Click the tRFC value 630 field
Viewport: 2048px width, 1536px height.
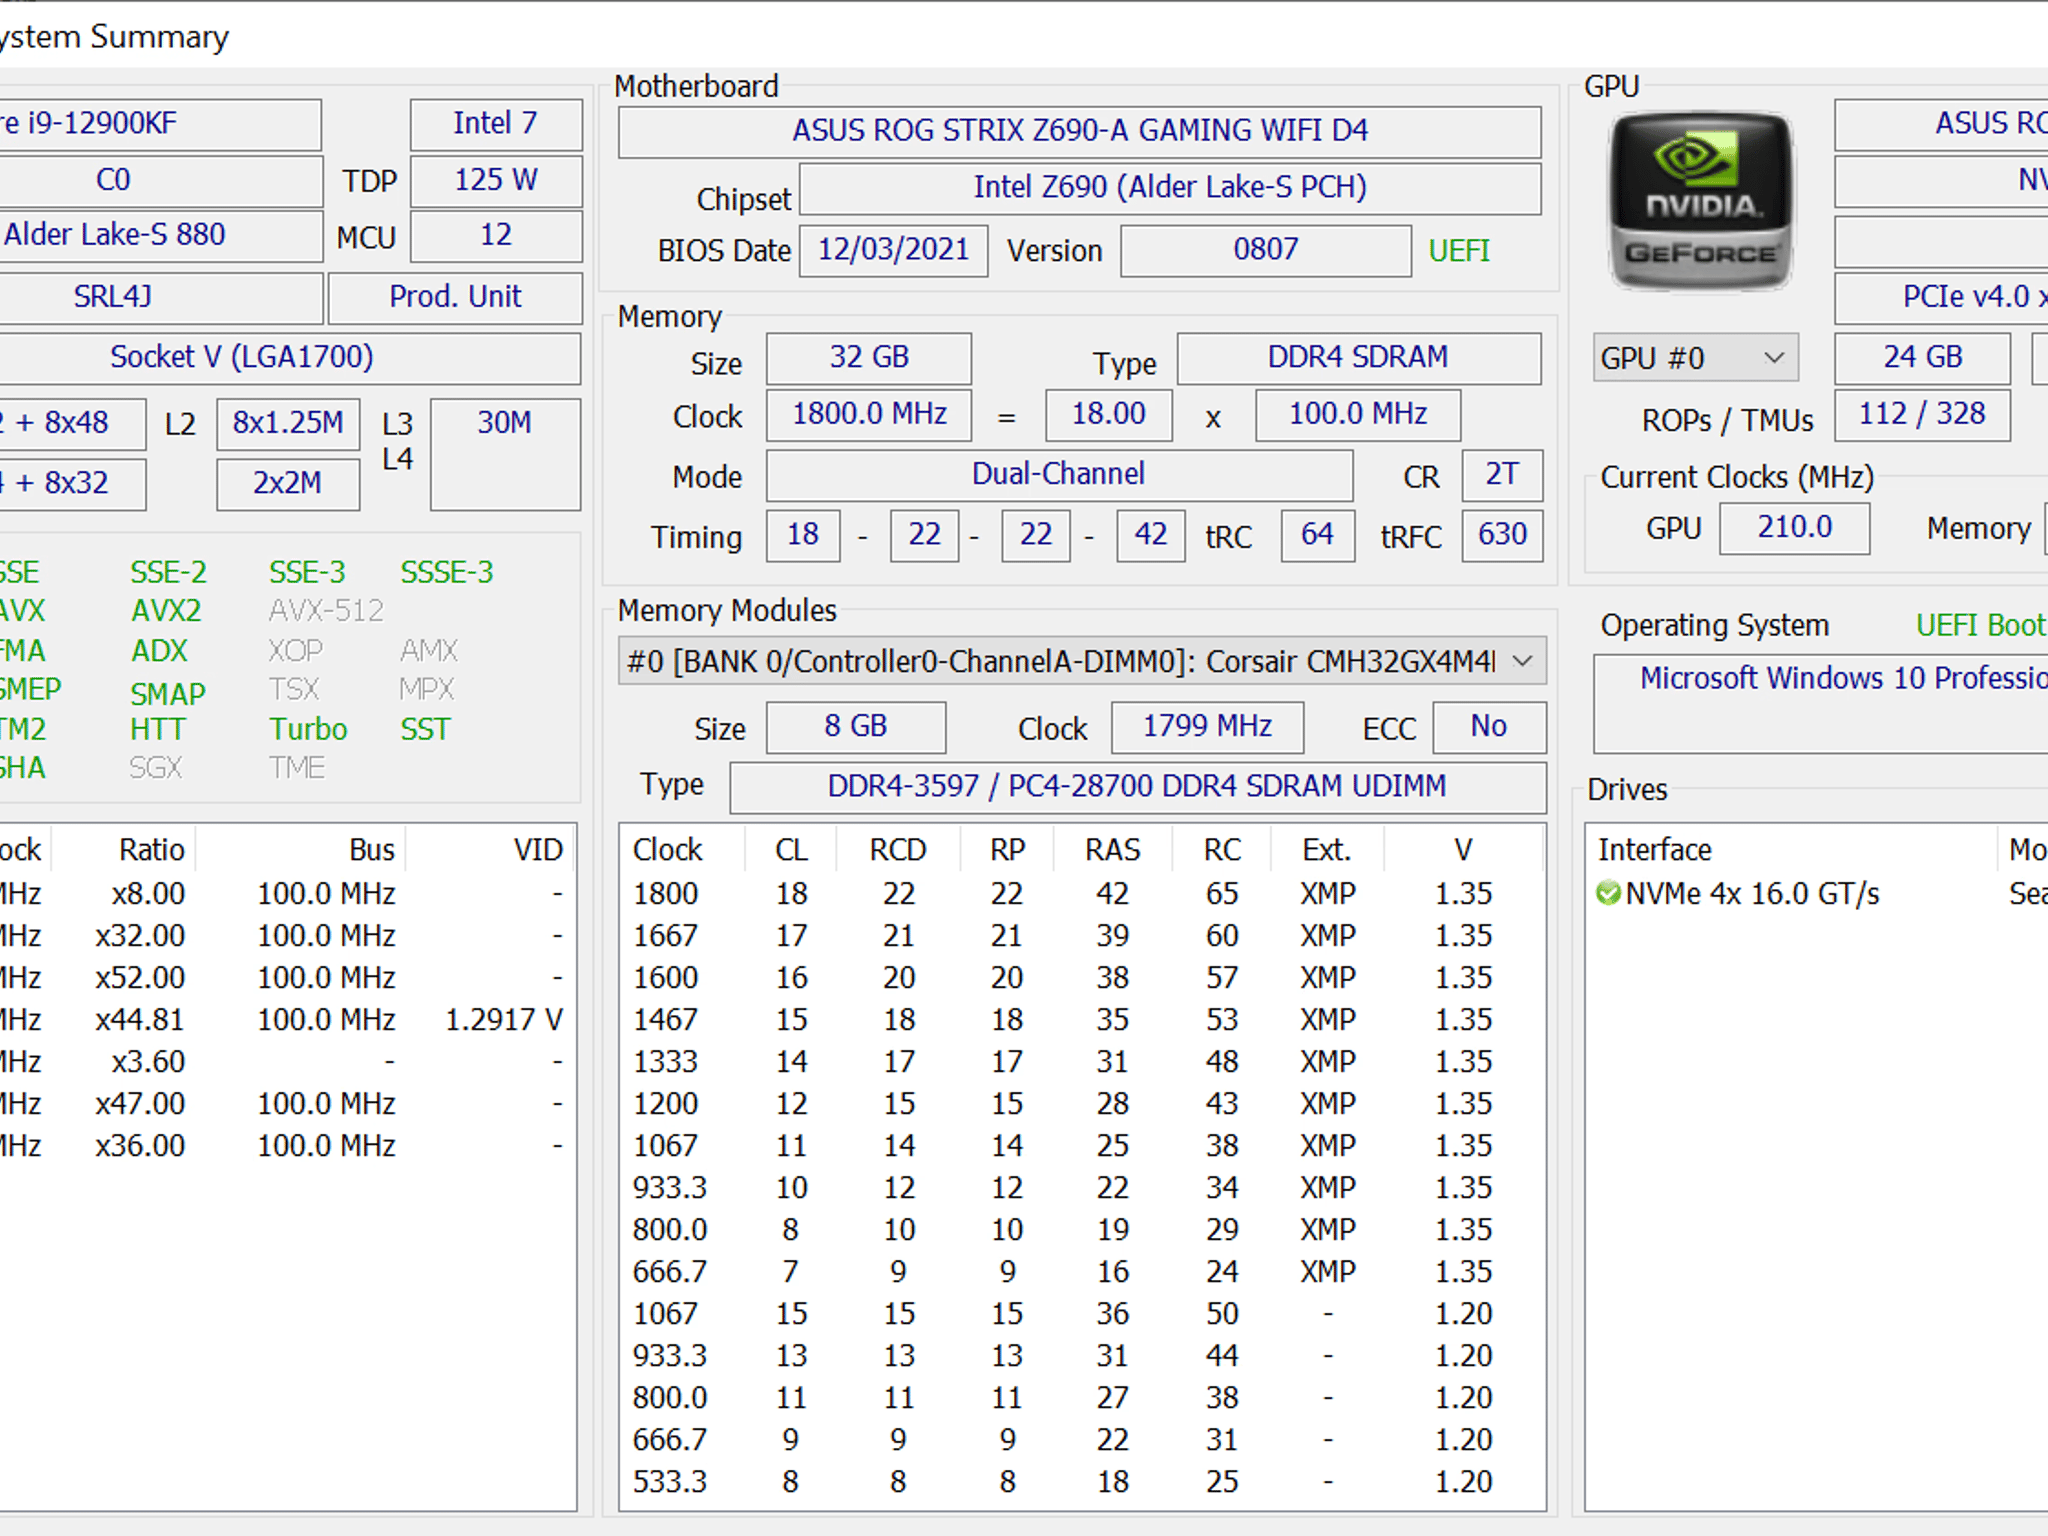click(x=1502, y=534)
